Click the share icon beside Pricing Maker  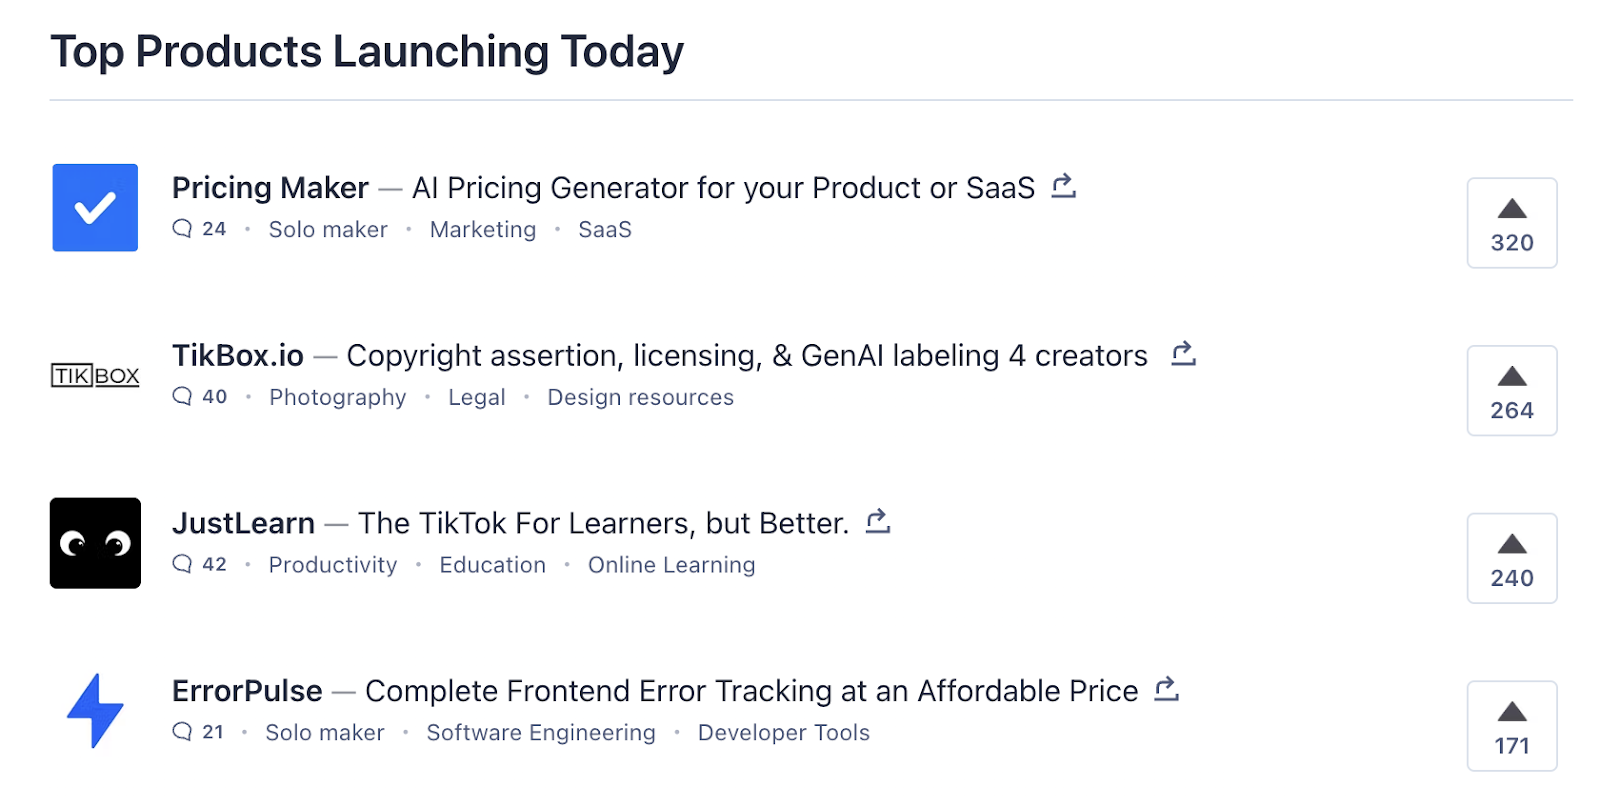[1064, 186]
